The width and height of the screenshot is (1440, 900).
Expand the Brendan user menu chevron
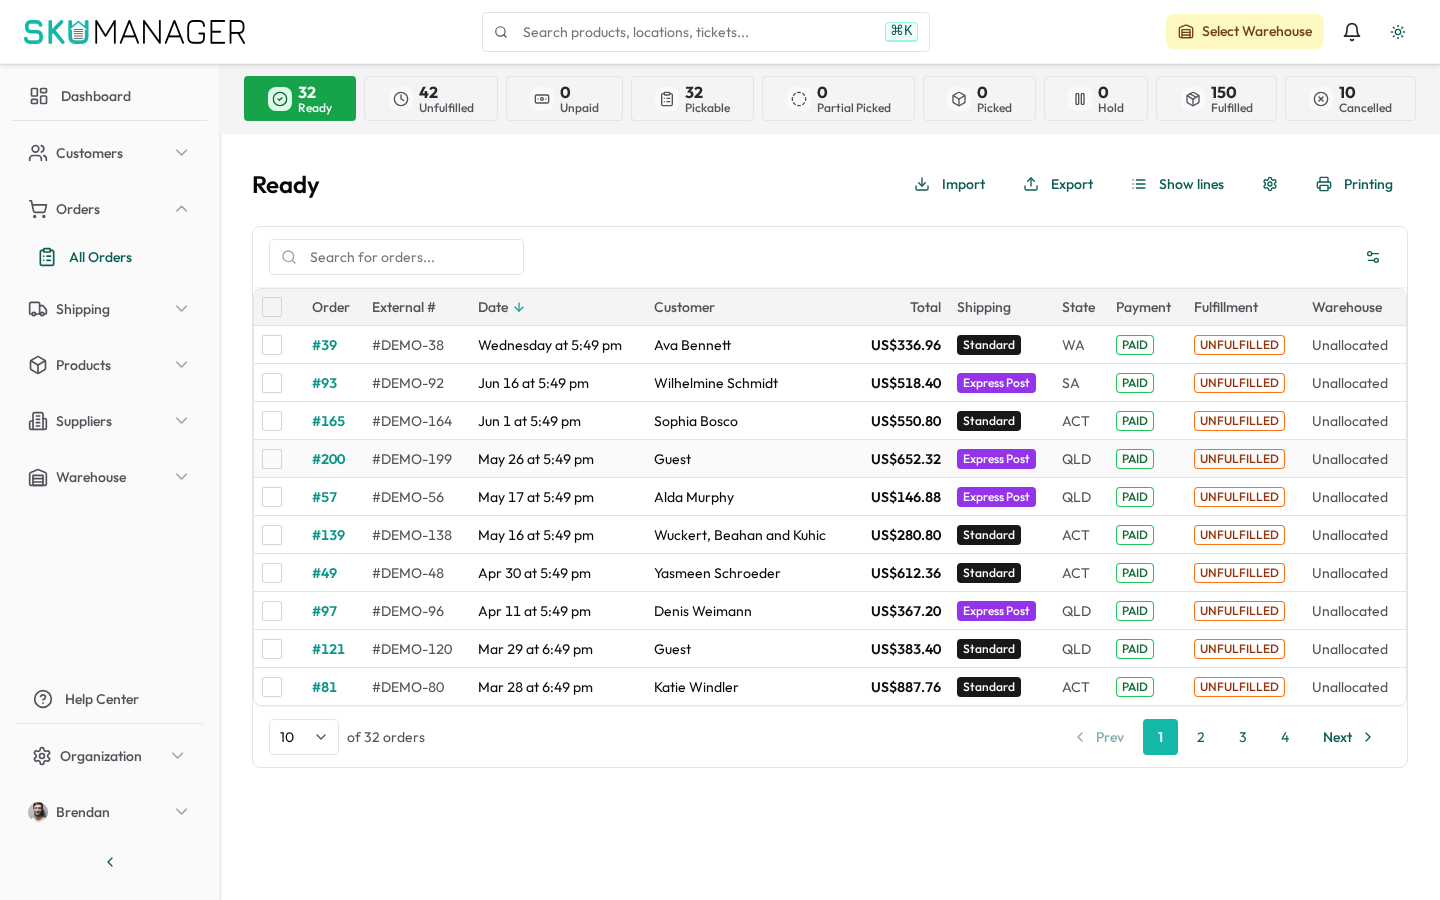coord(182,812)
